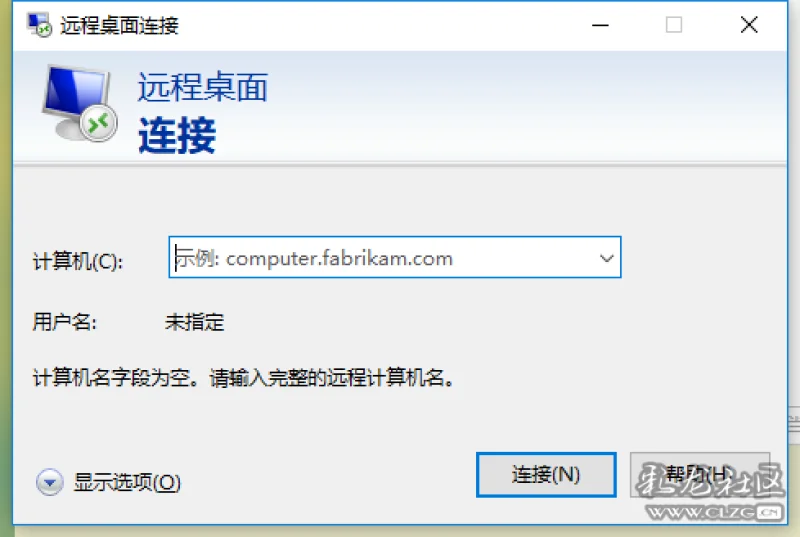Screen dimensions: 800x537
Task: Click the Remote Desktop title bar icon
Action: (39, 24)
